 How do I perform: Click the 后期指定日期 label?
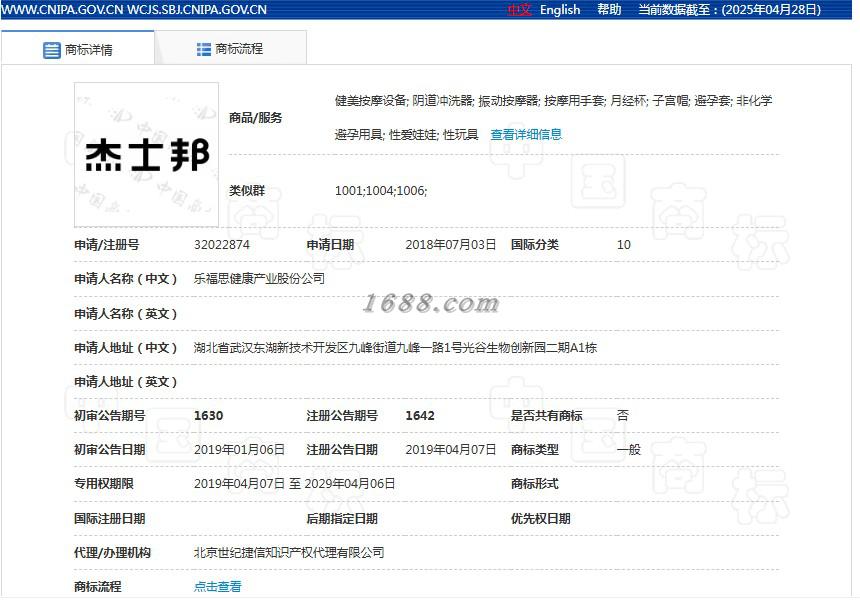click(x=342, y=518)
